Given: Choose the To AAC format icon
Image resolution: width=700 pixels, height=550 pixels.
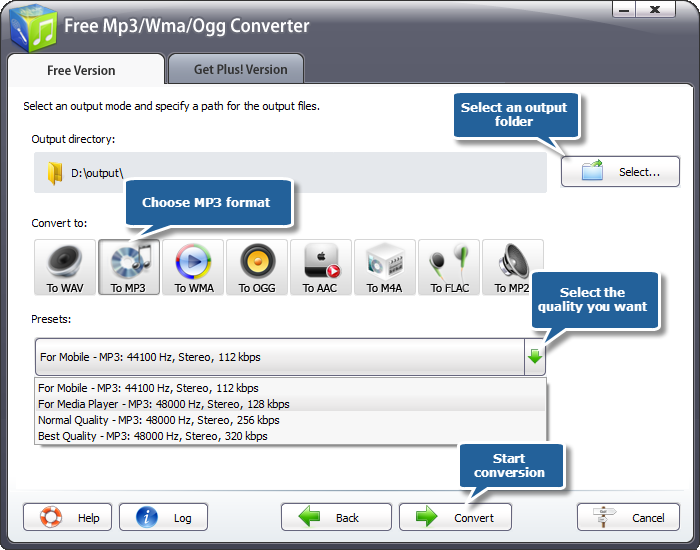Looking at the screenshot, I should (321, 267).
